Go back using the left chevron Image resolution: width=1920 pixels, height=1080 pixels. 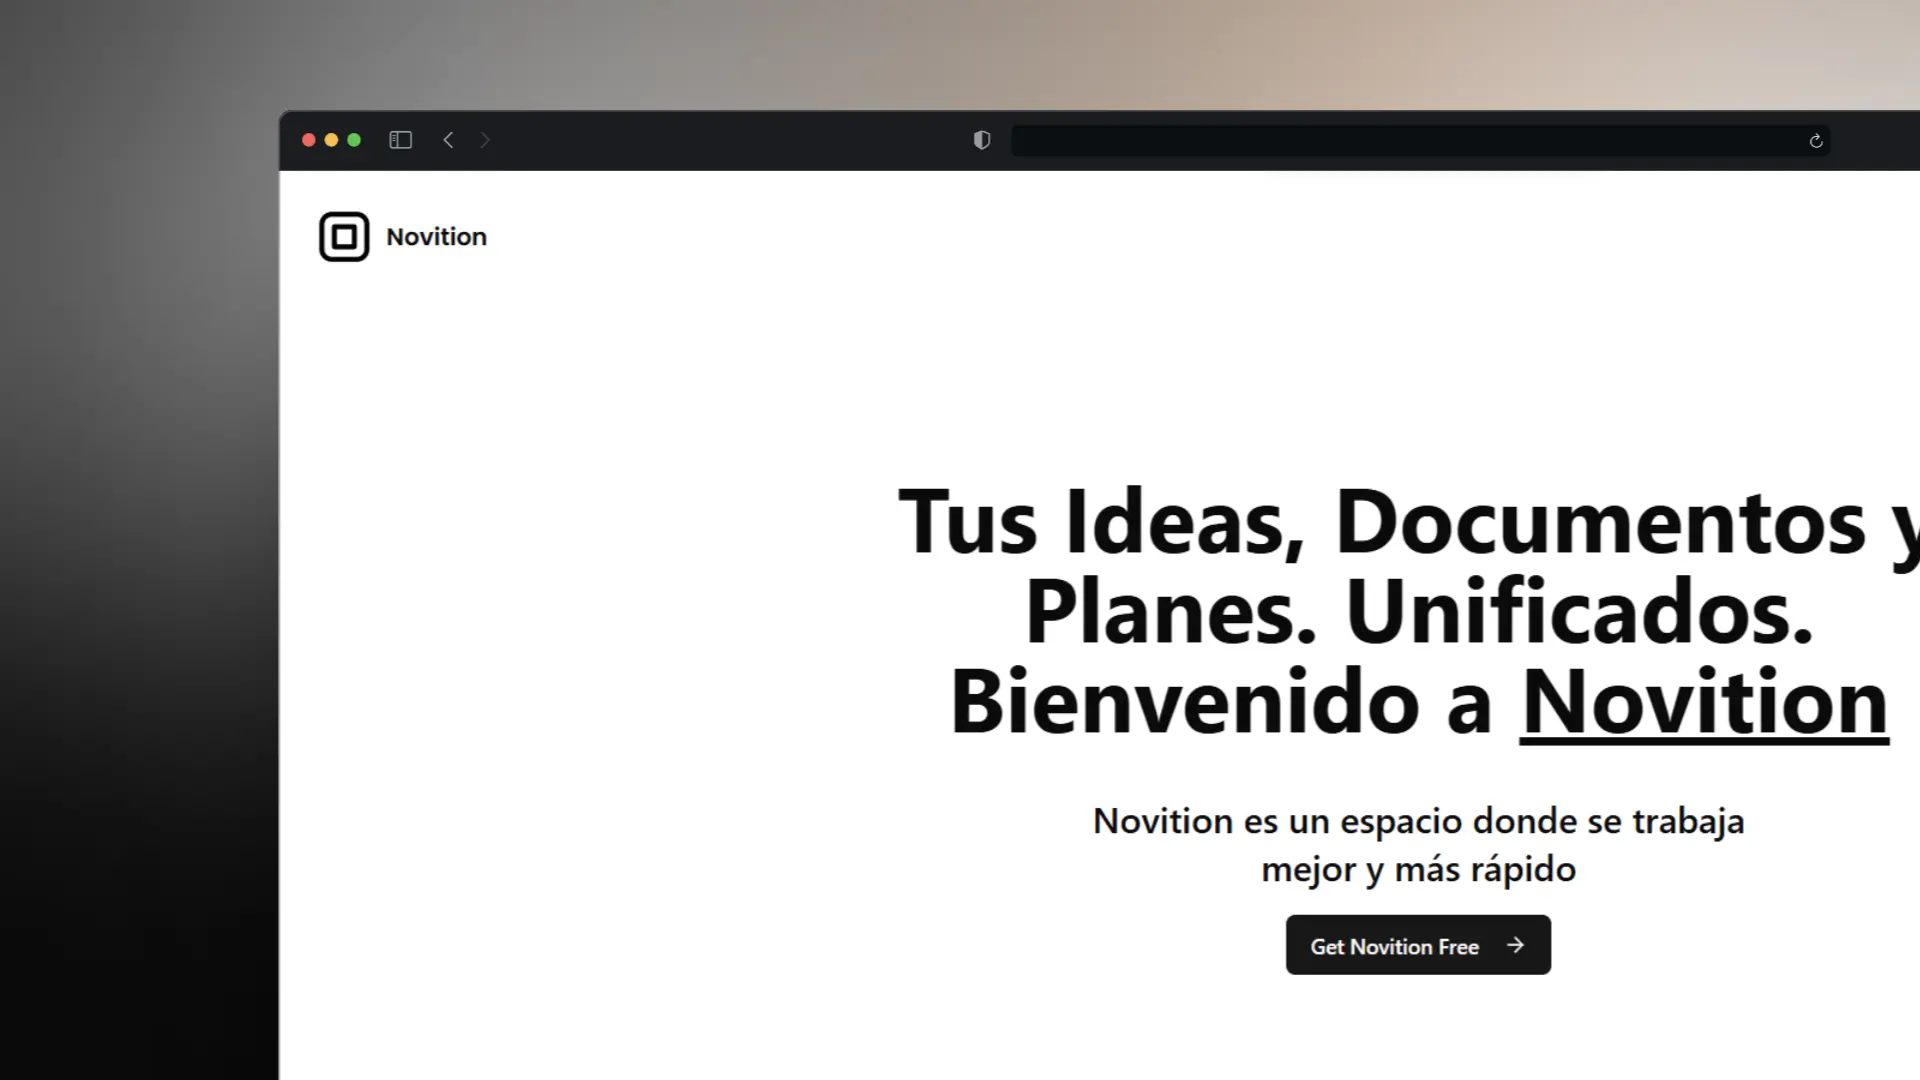448,140
